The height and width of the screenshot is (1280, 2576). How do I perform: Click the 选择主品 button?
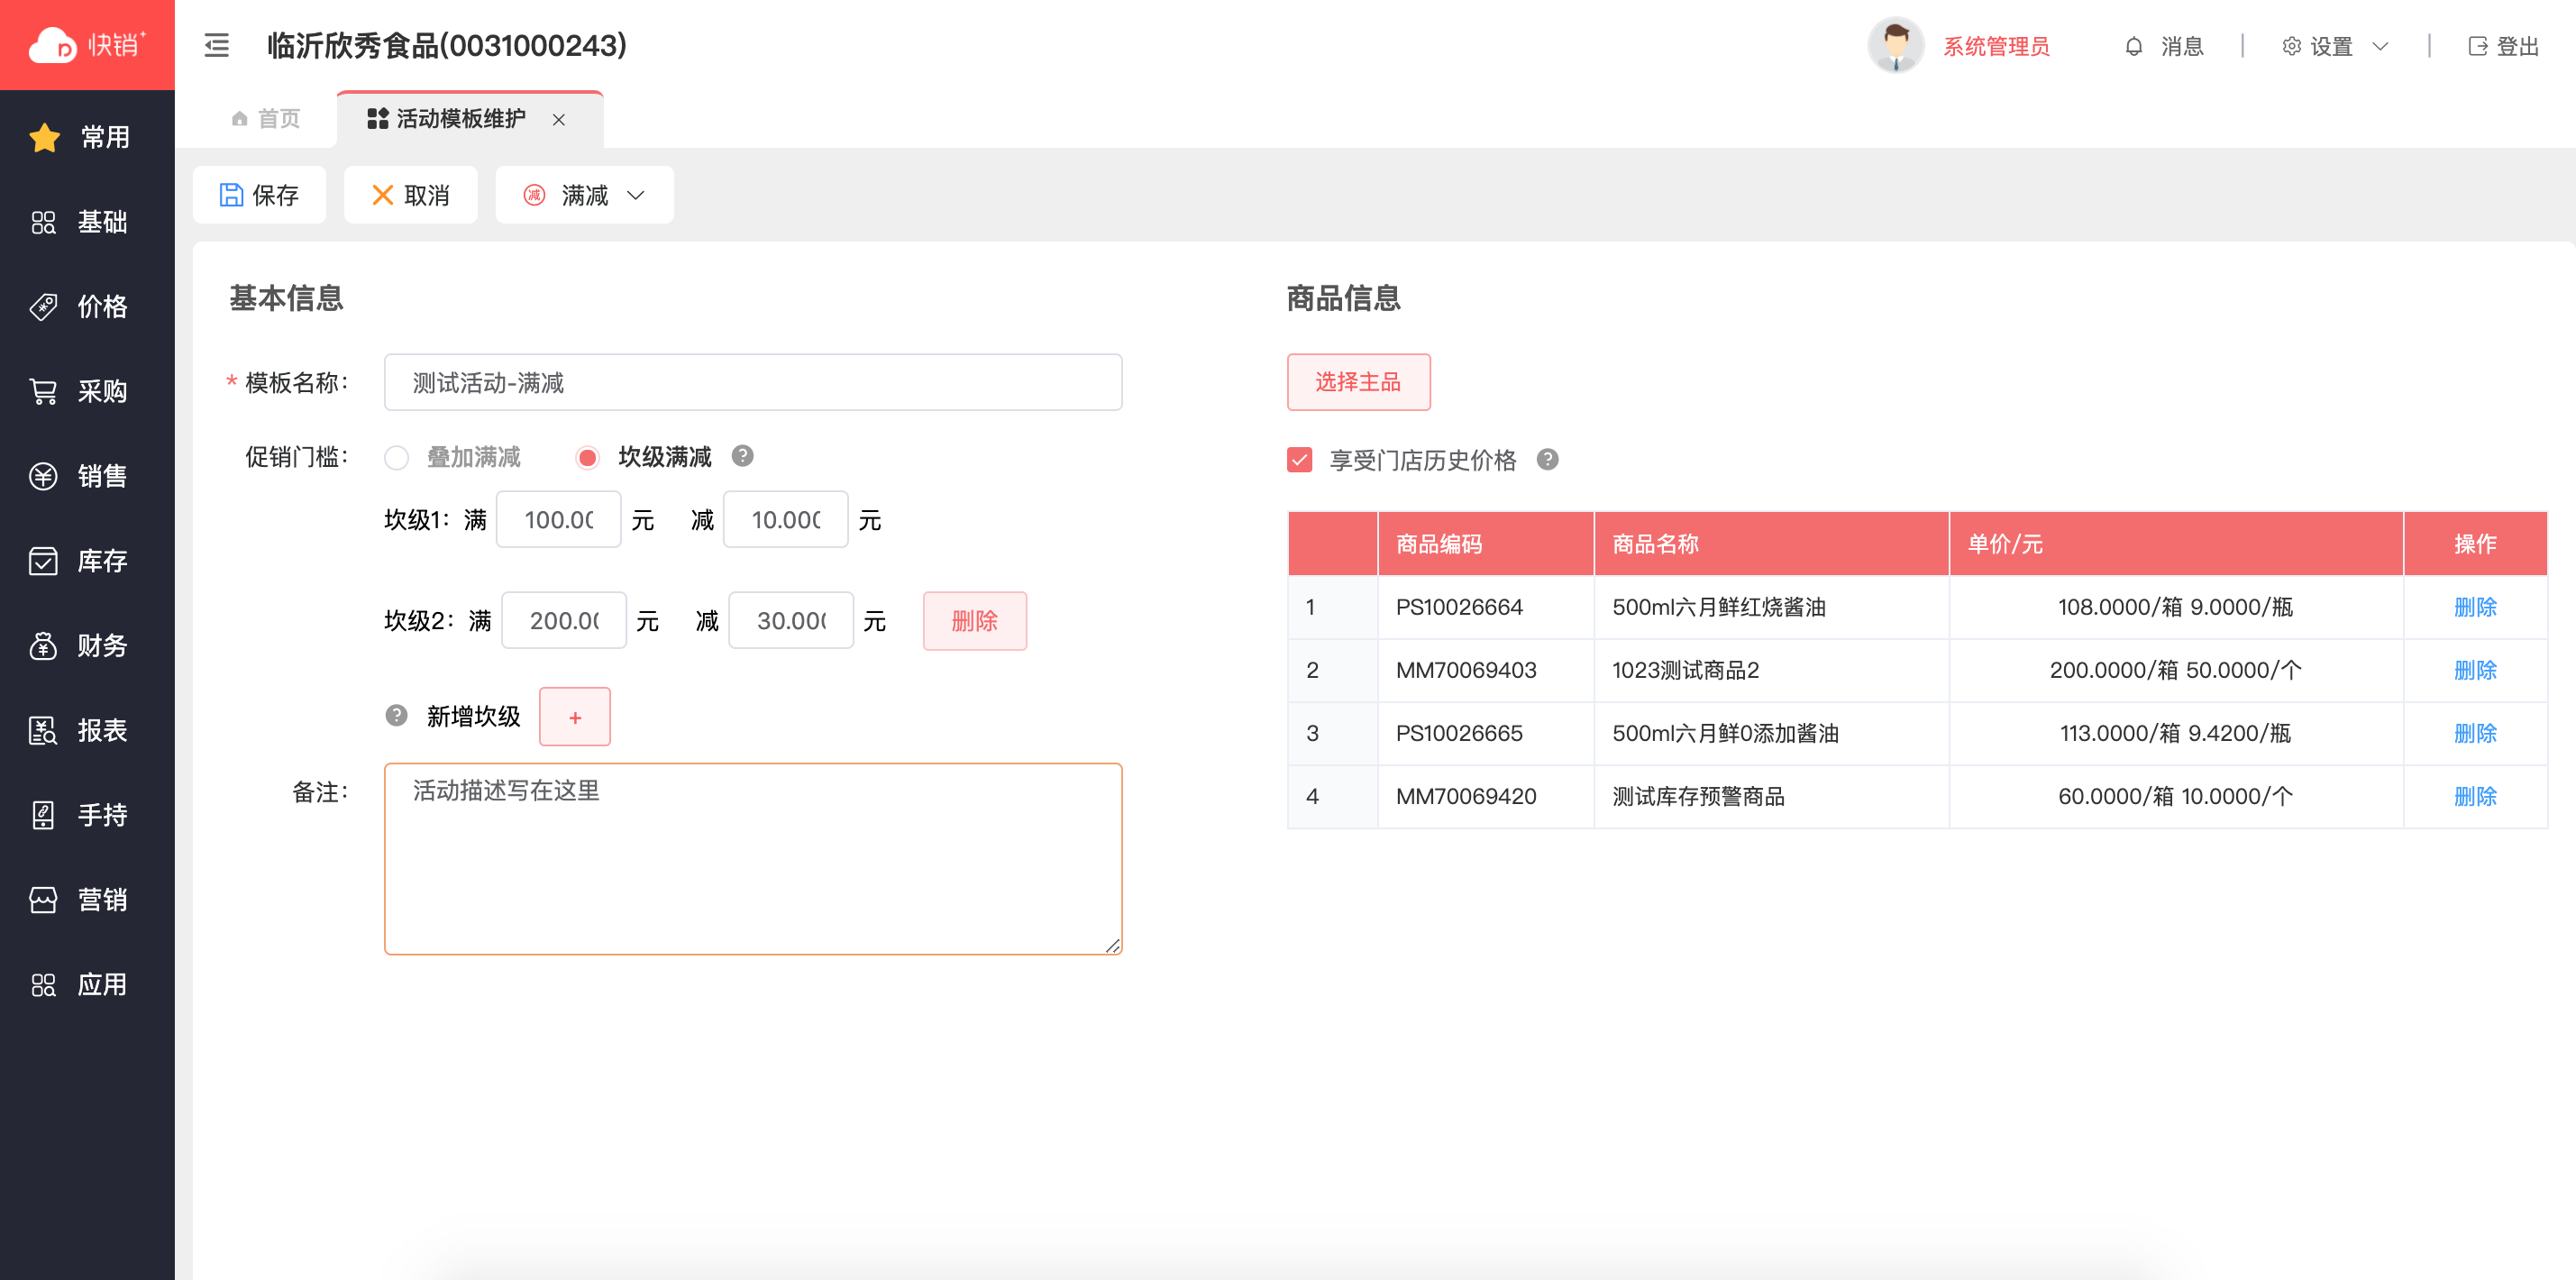(x=1357, y=382)
